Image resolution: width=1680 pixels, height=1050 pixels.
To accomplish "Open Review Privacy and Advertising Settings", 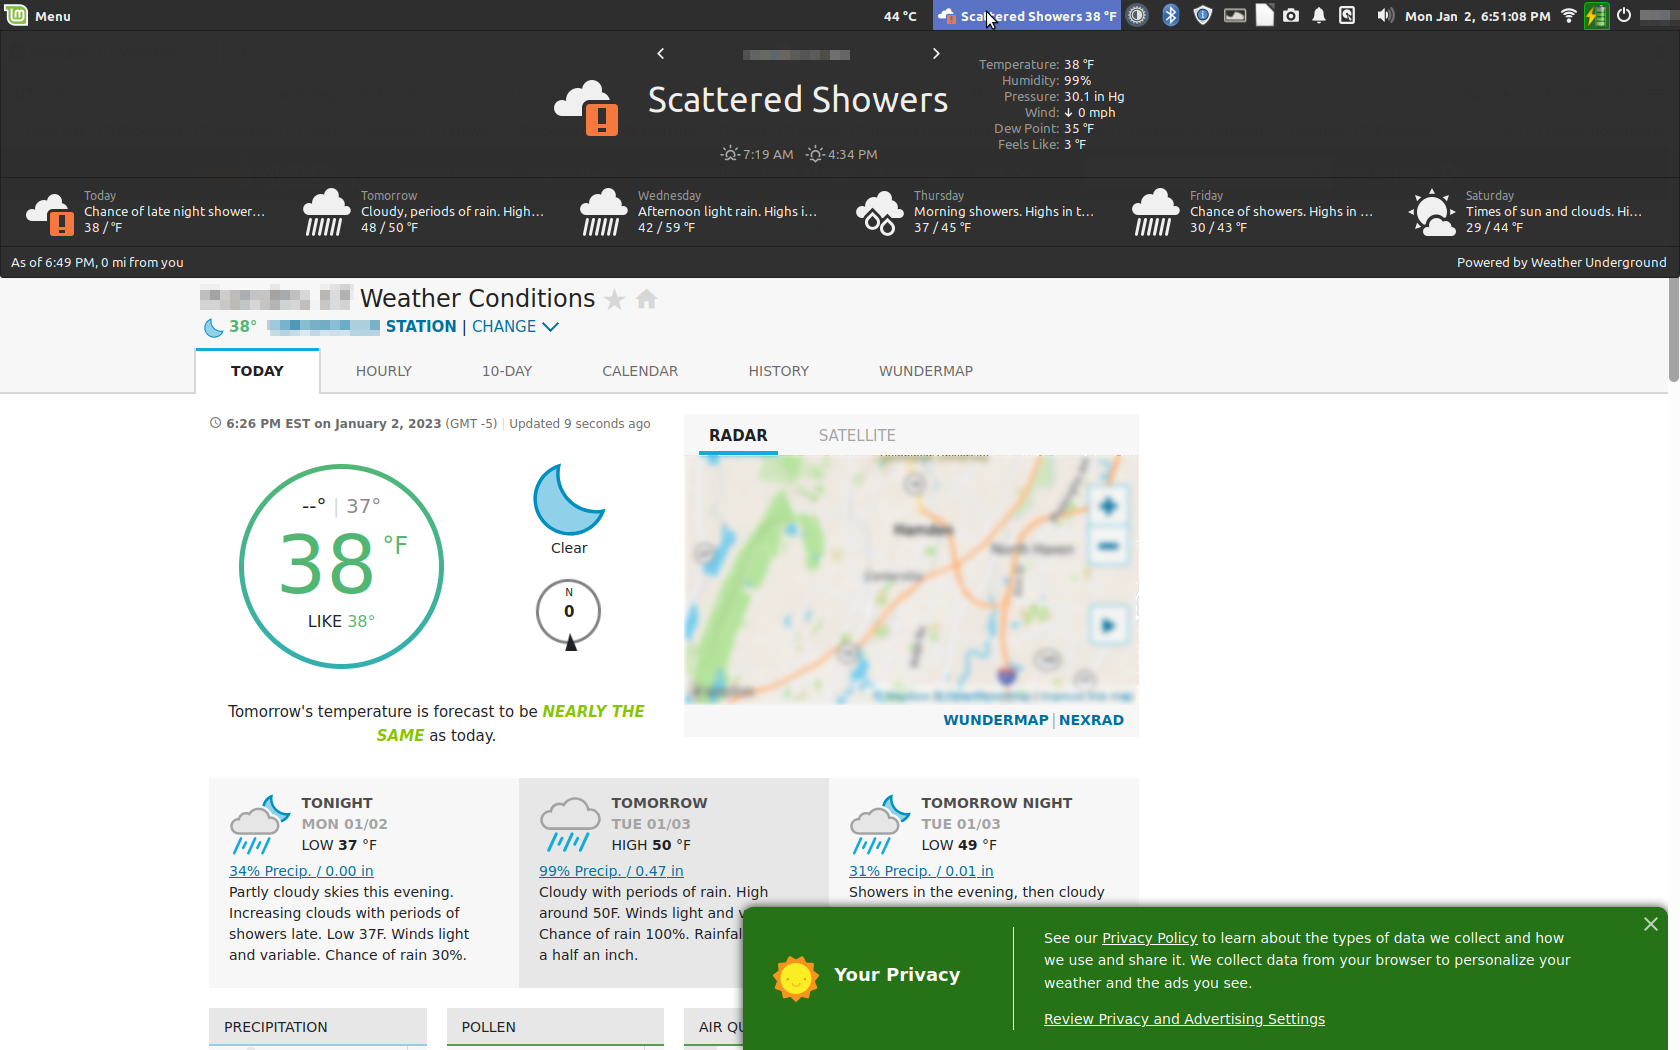I will point(1184,1018).
